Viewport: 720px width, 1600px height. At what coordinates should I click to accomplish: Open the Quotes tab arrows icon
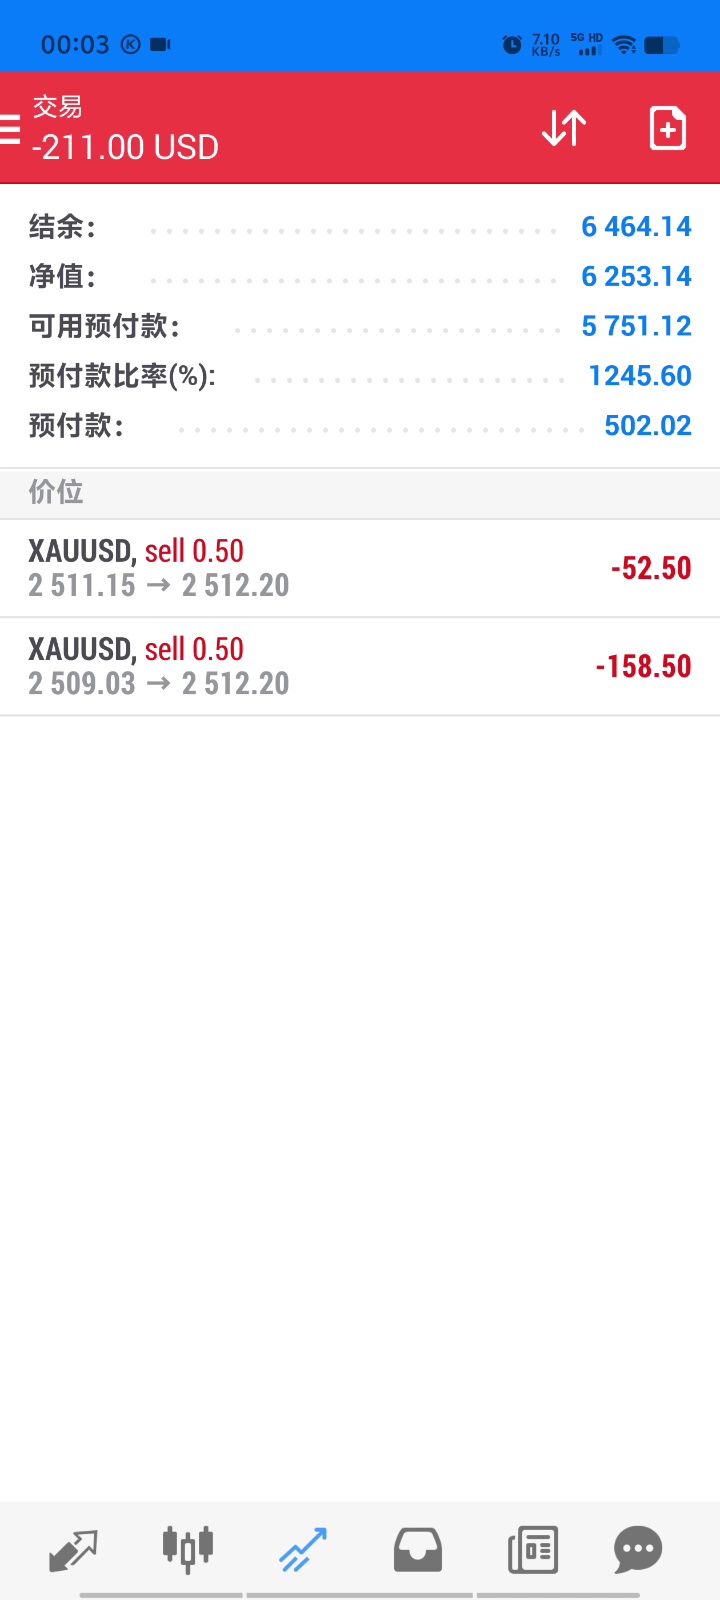(73, 1550)
